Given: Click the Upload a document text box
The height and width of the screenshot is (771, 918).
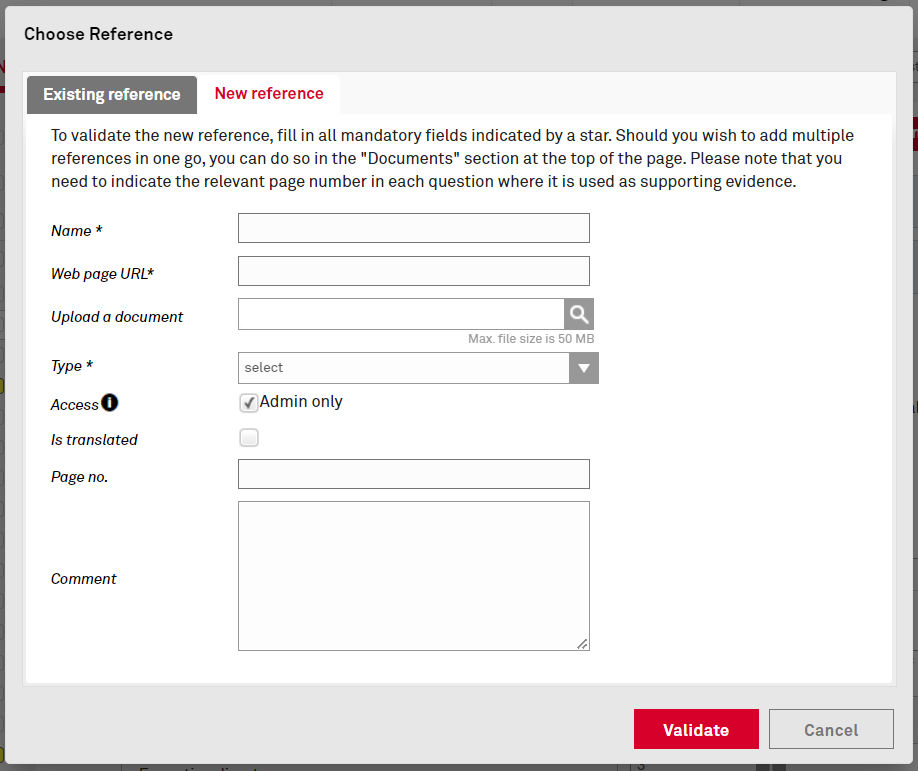Looking at the screenshot, I should [401, 314].
